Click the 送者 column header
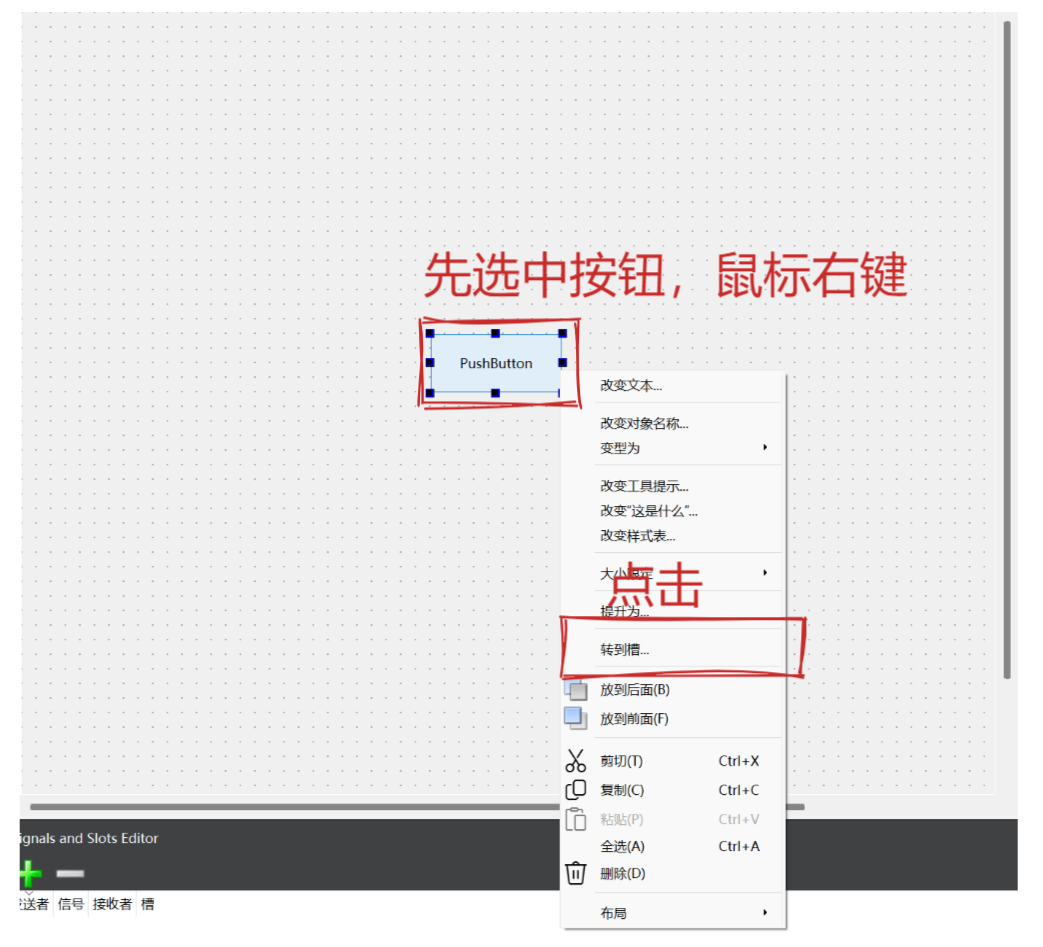This screenshot has height=947, width=1043. click(x=35, y=904)
